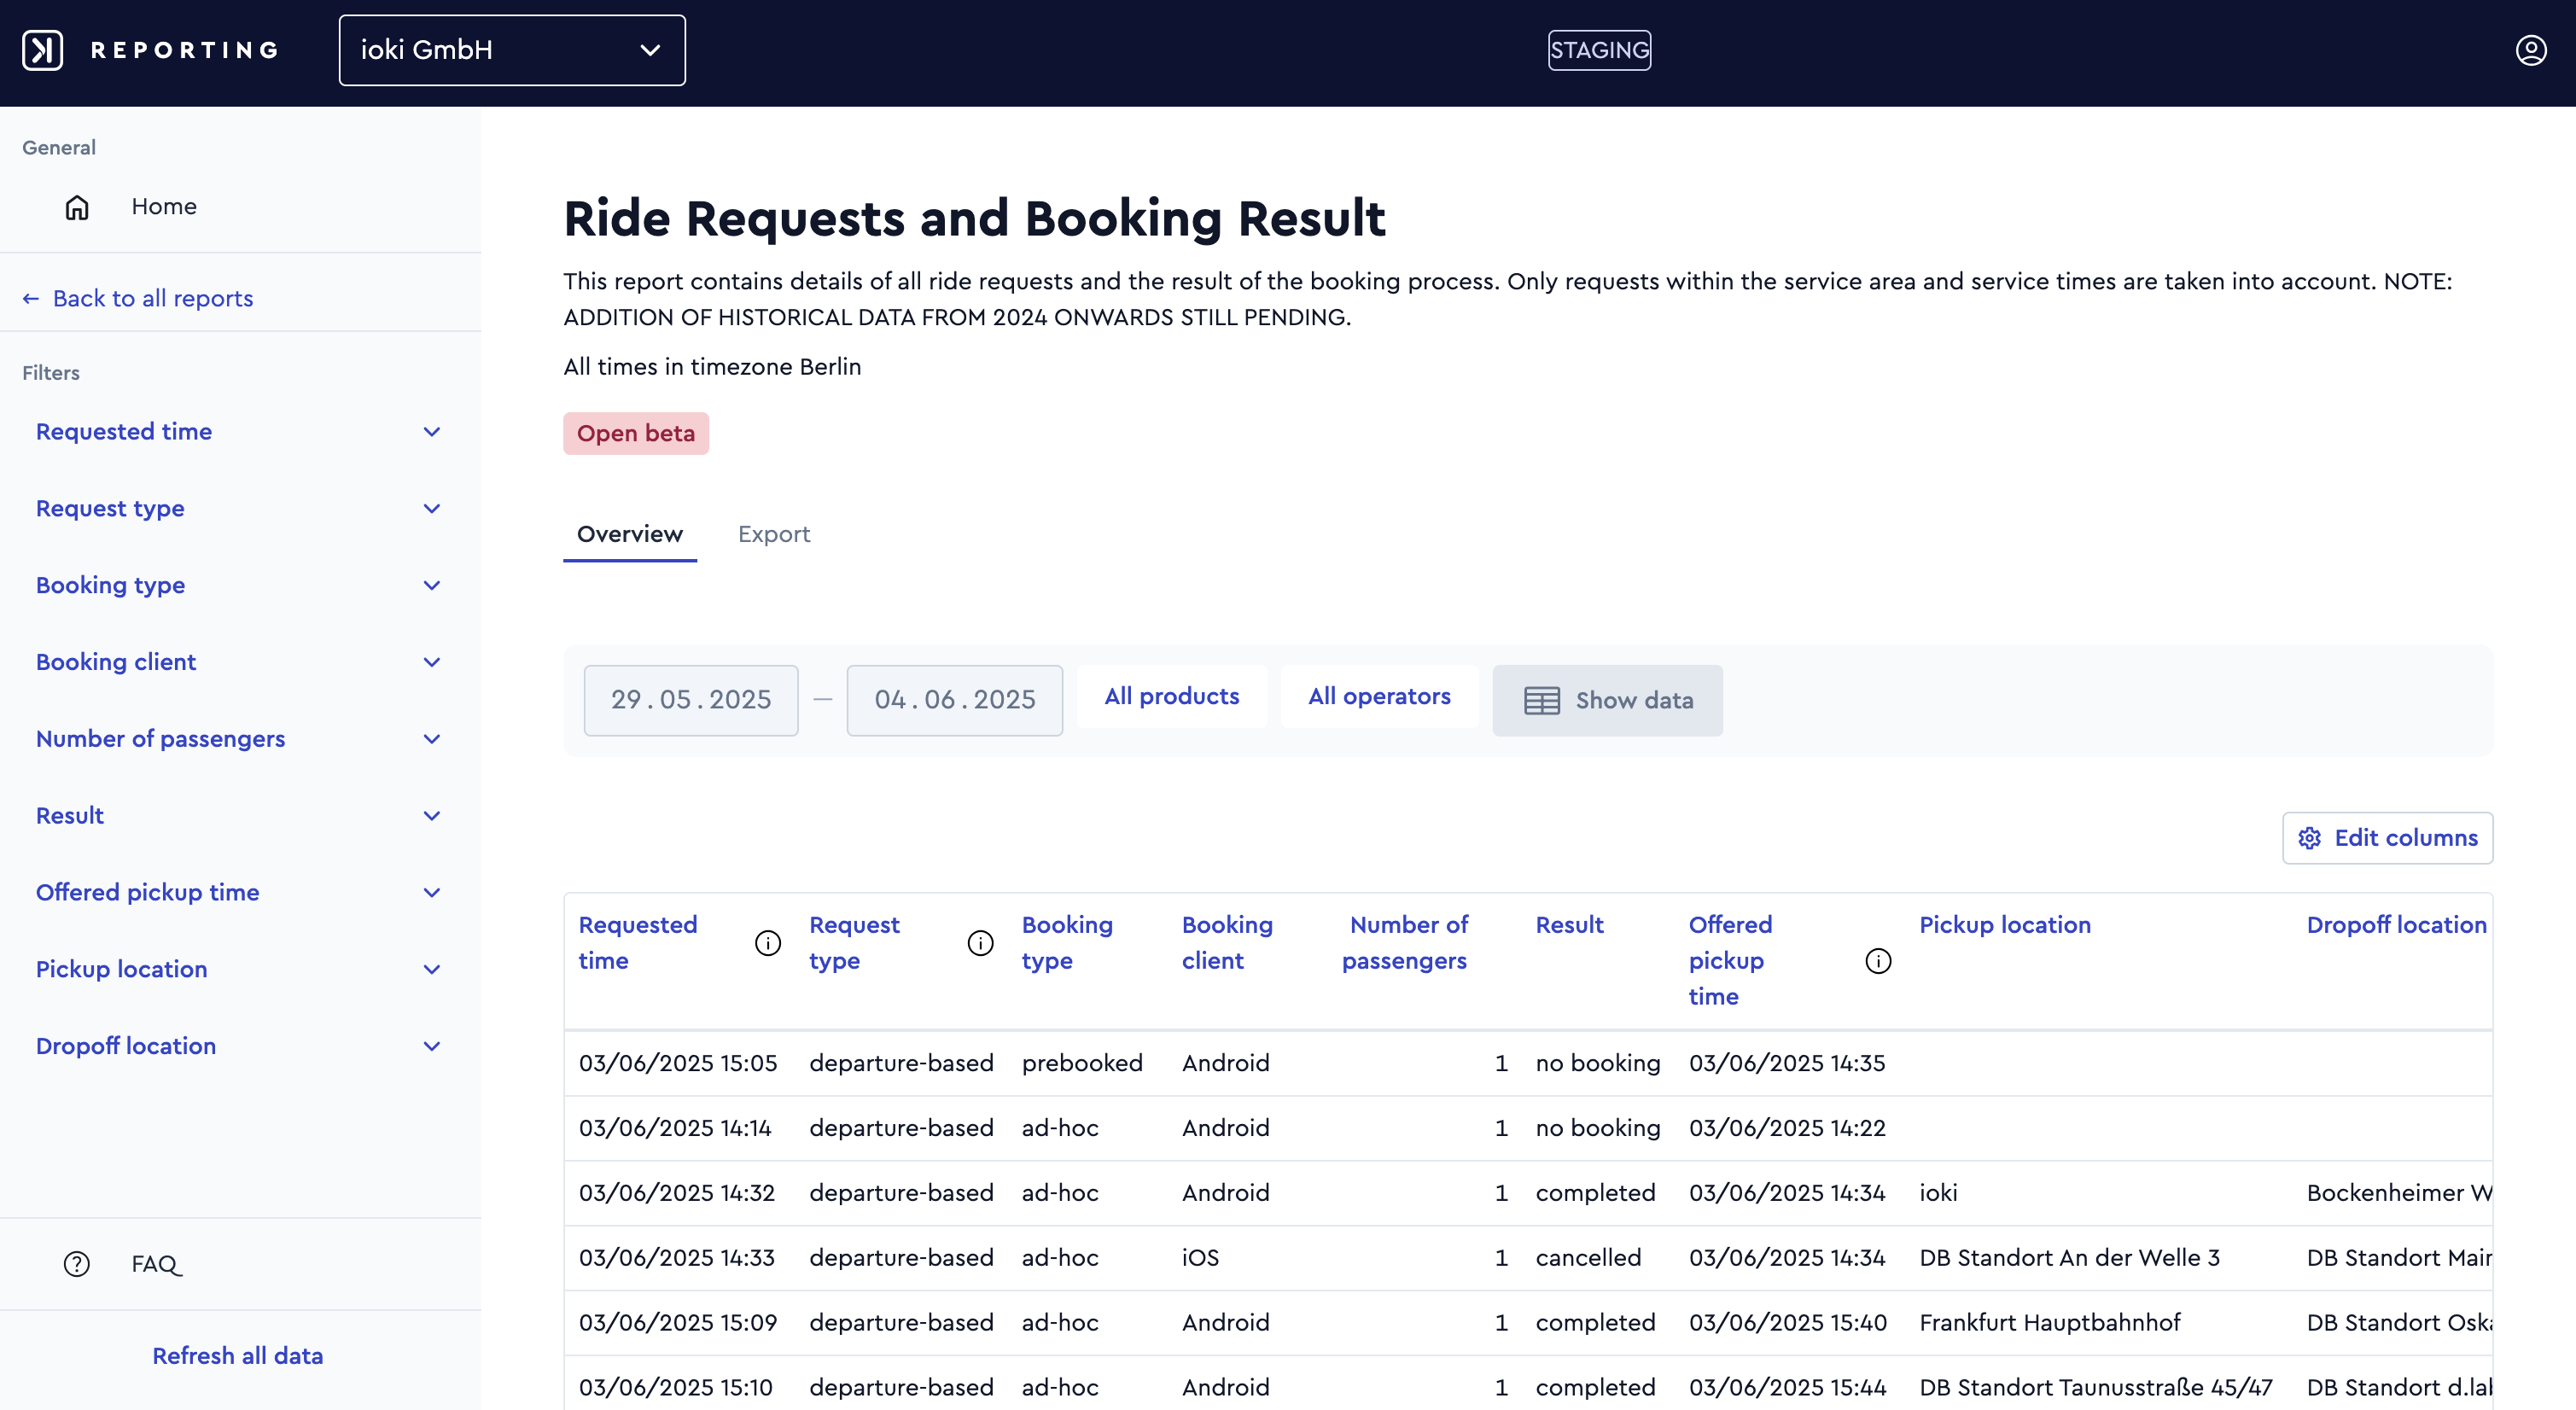Click the start date field 29.05.2025
The image size is (2576, 1410).
691,701
